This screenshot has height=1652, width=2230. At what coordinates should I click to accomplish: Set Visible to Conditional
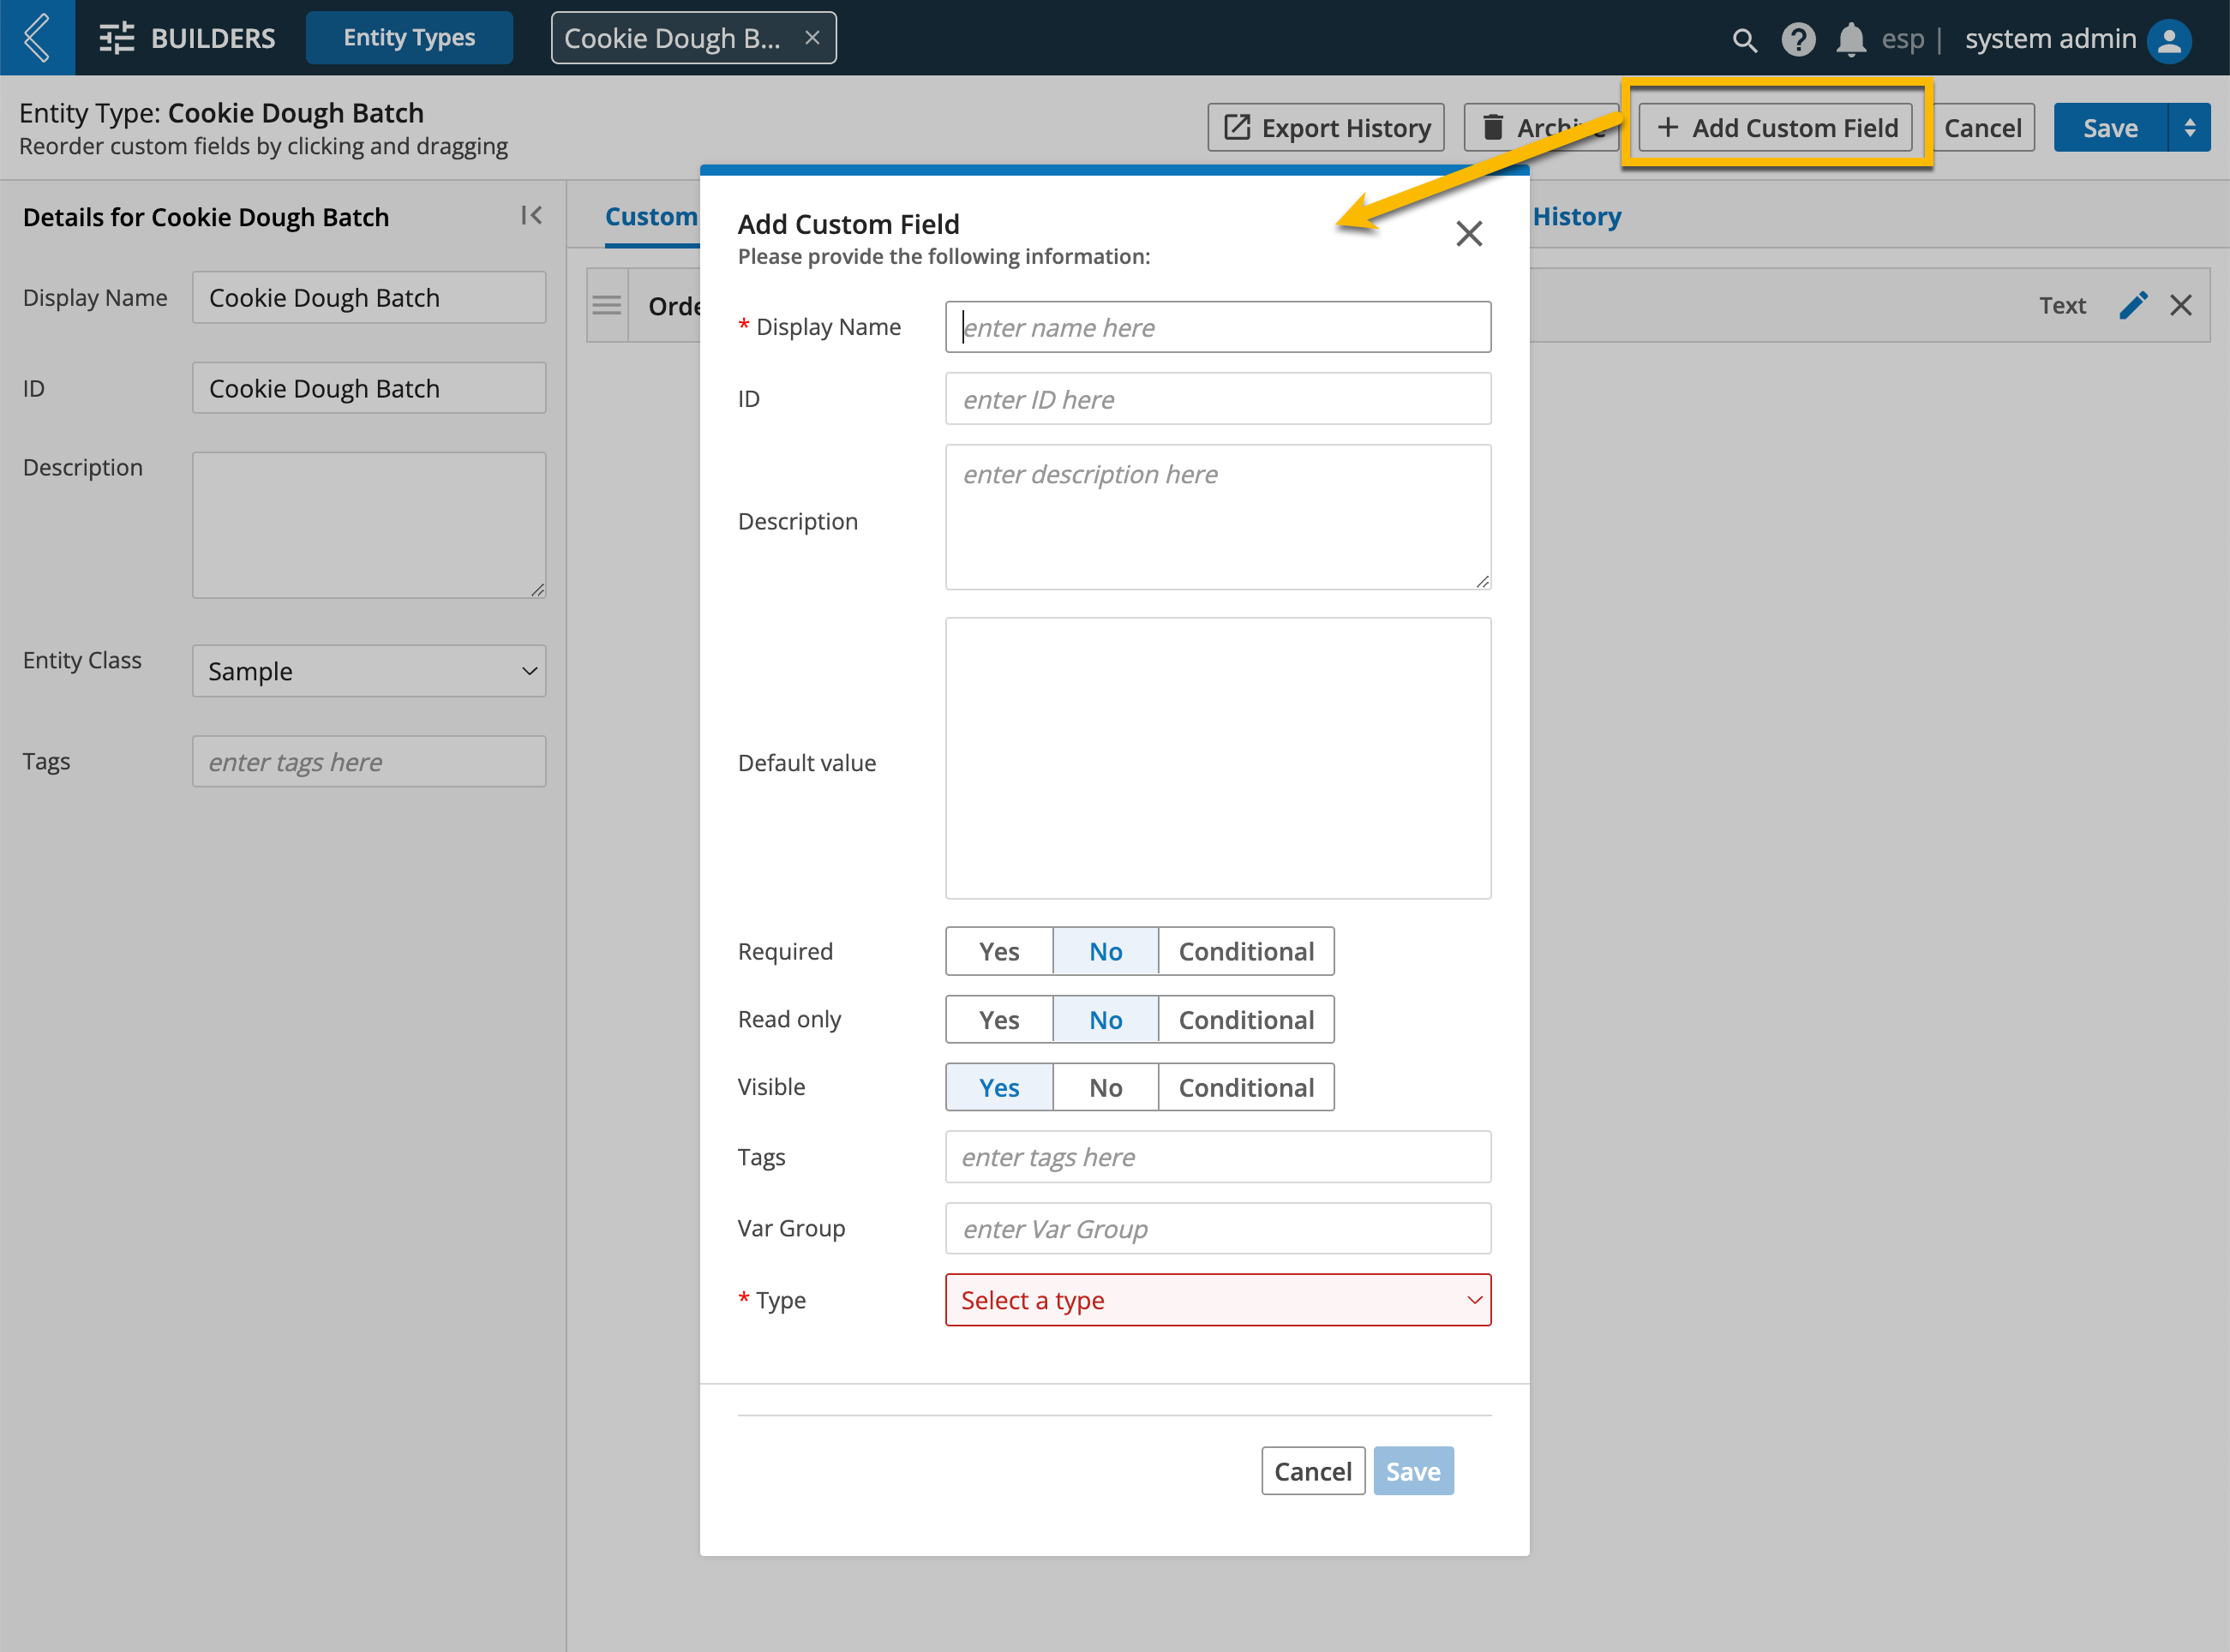(x=1246, y=1087)
